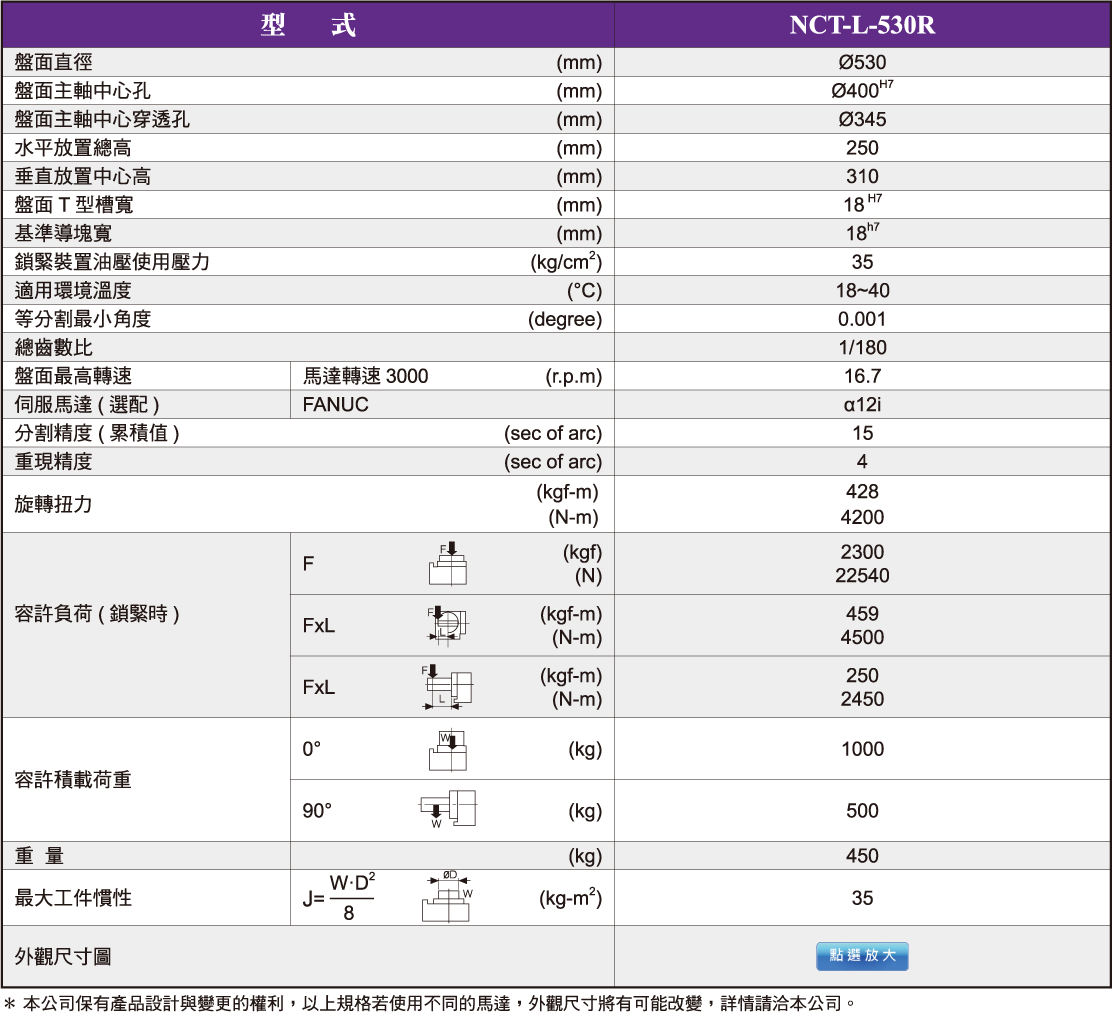Click the 水平放置總高 row label
Viewport: 1112px width, 1022px height.
(x=73, y=148)
